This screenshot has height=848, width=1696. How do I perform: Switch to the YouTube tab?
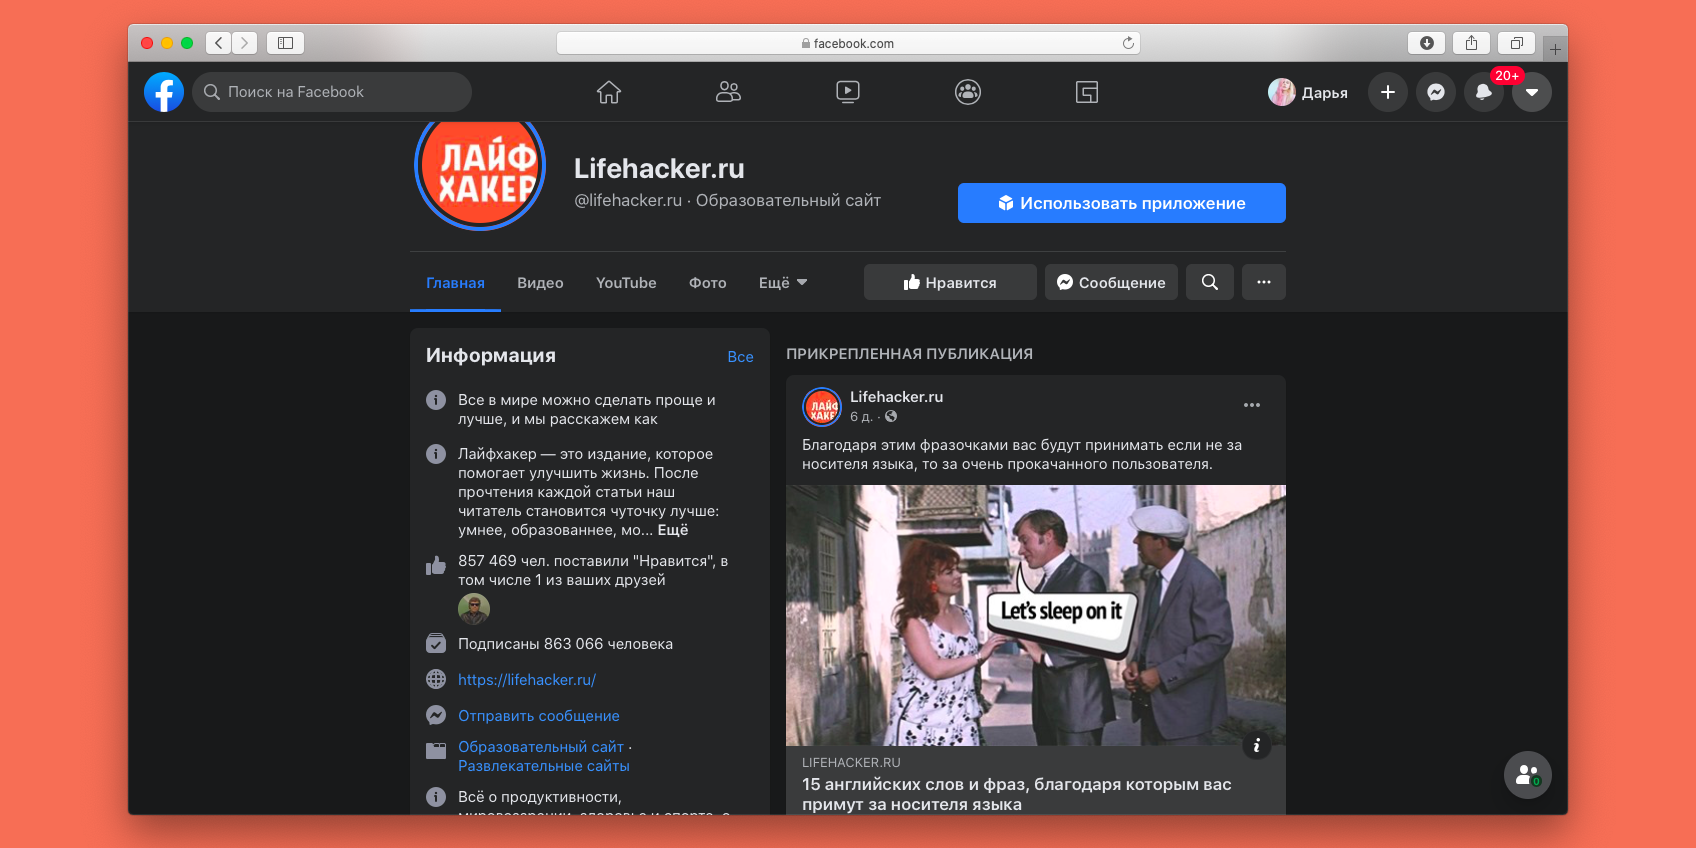point(626,283)
